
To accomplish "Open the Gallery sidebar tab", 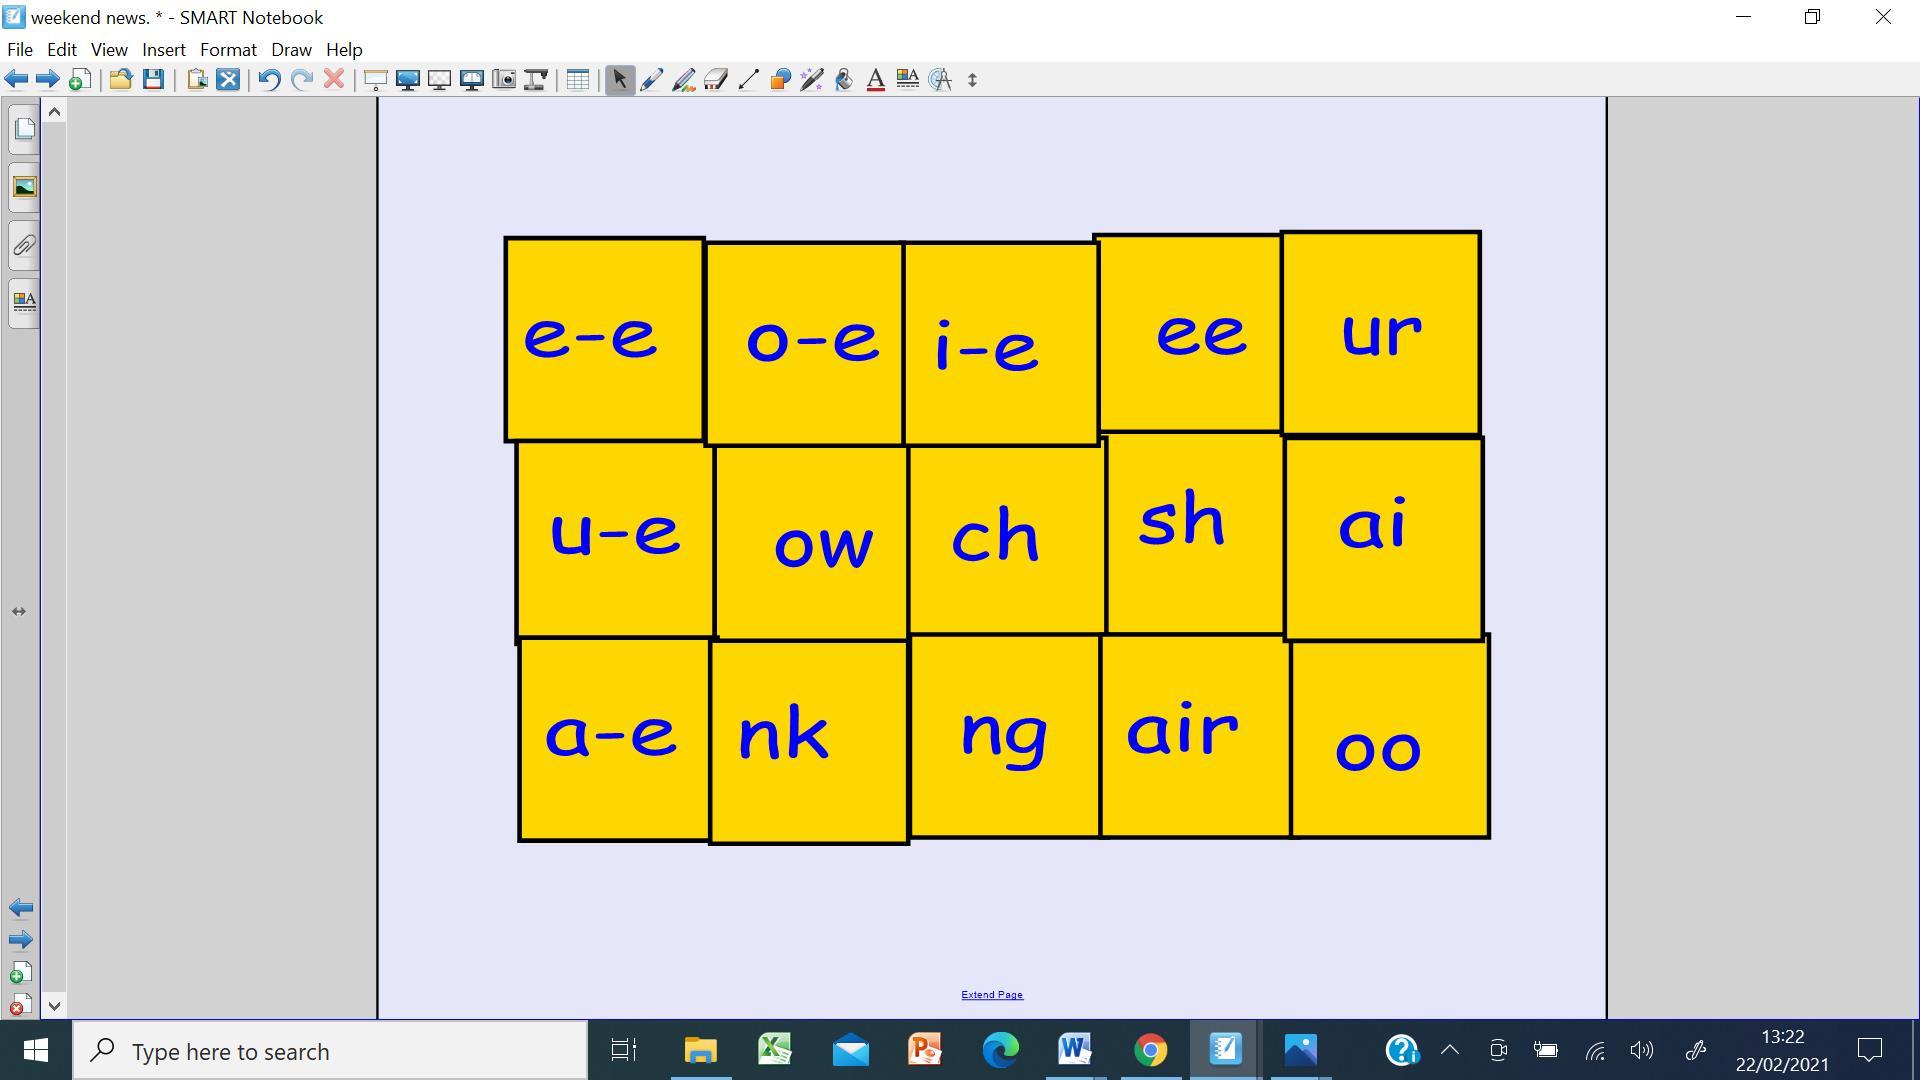I will click(x=24, y=187).
